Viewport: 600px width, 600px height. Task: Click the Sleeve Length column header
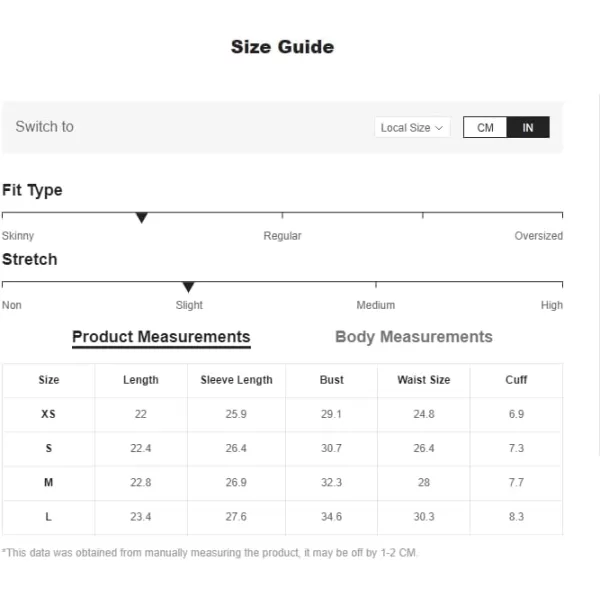(x=236, y=380)
